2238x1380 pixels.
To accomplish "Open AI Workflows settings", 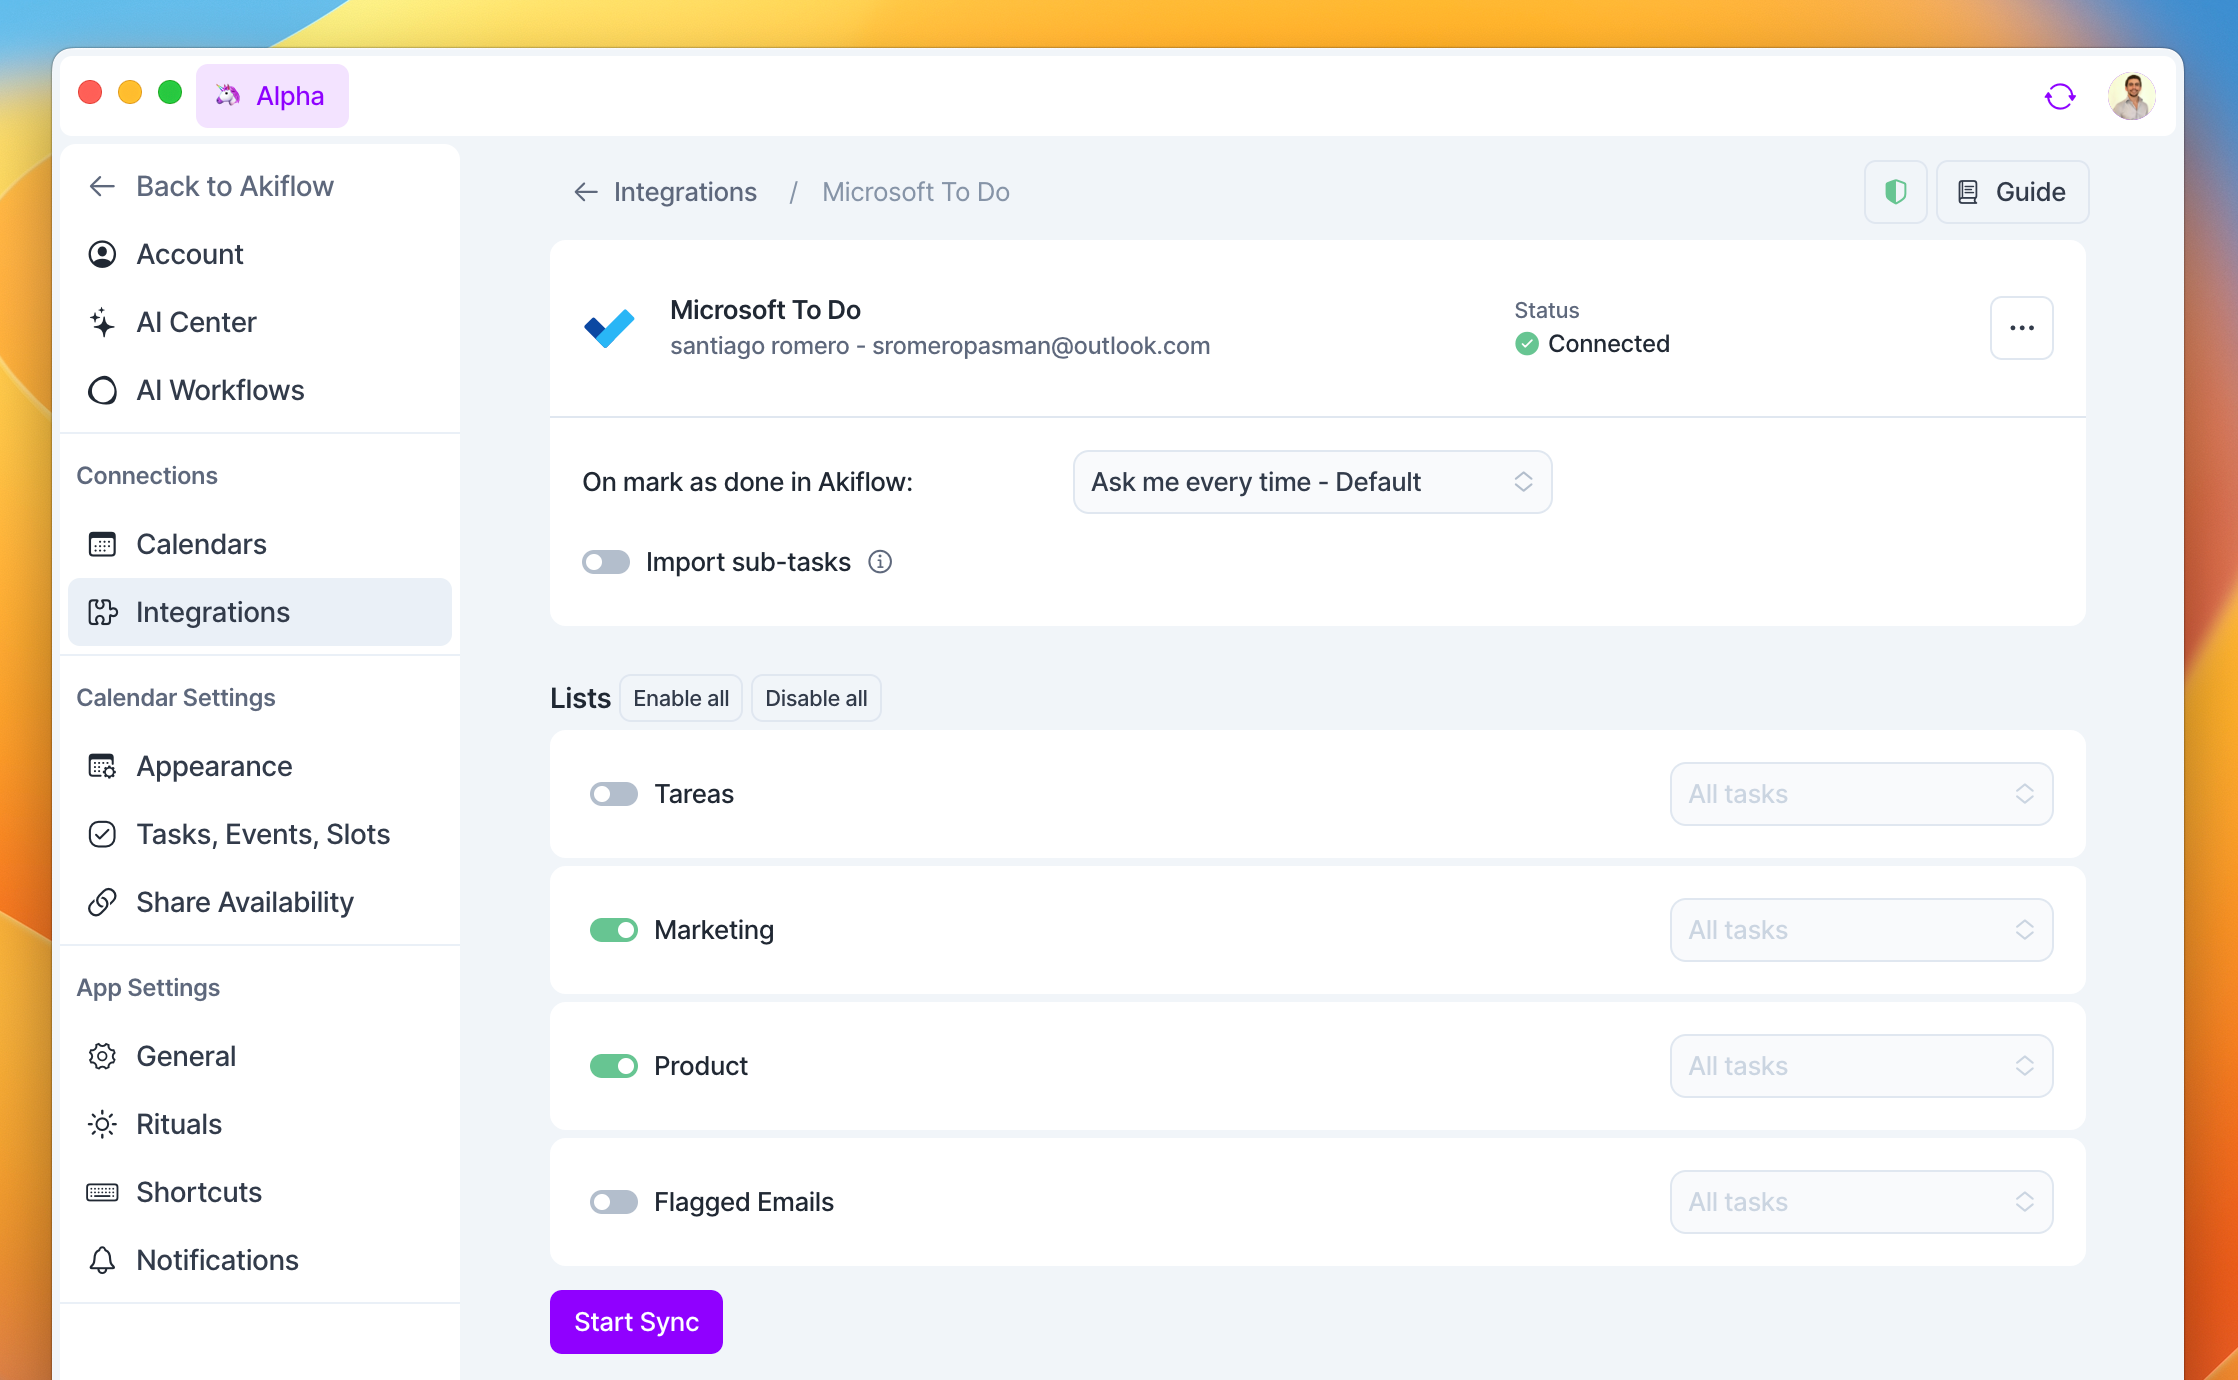I will [260, 390].
